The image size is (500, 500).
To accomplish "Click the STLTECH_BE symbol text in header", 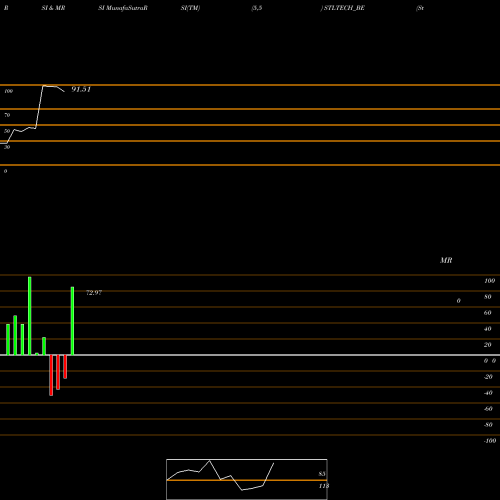I will pos(344,8).
